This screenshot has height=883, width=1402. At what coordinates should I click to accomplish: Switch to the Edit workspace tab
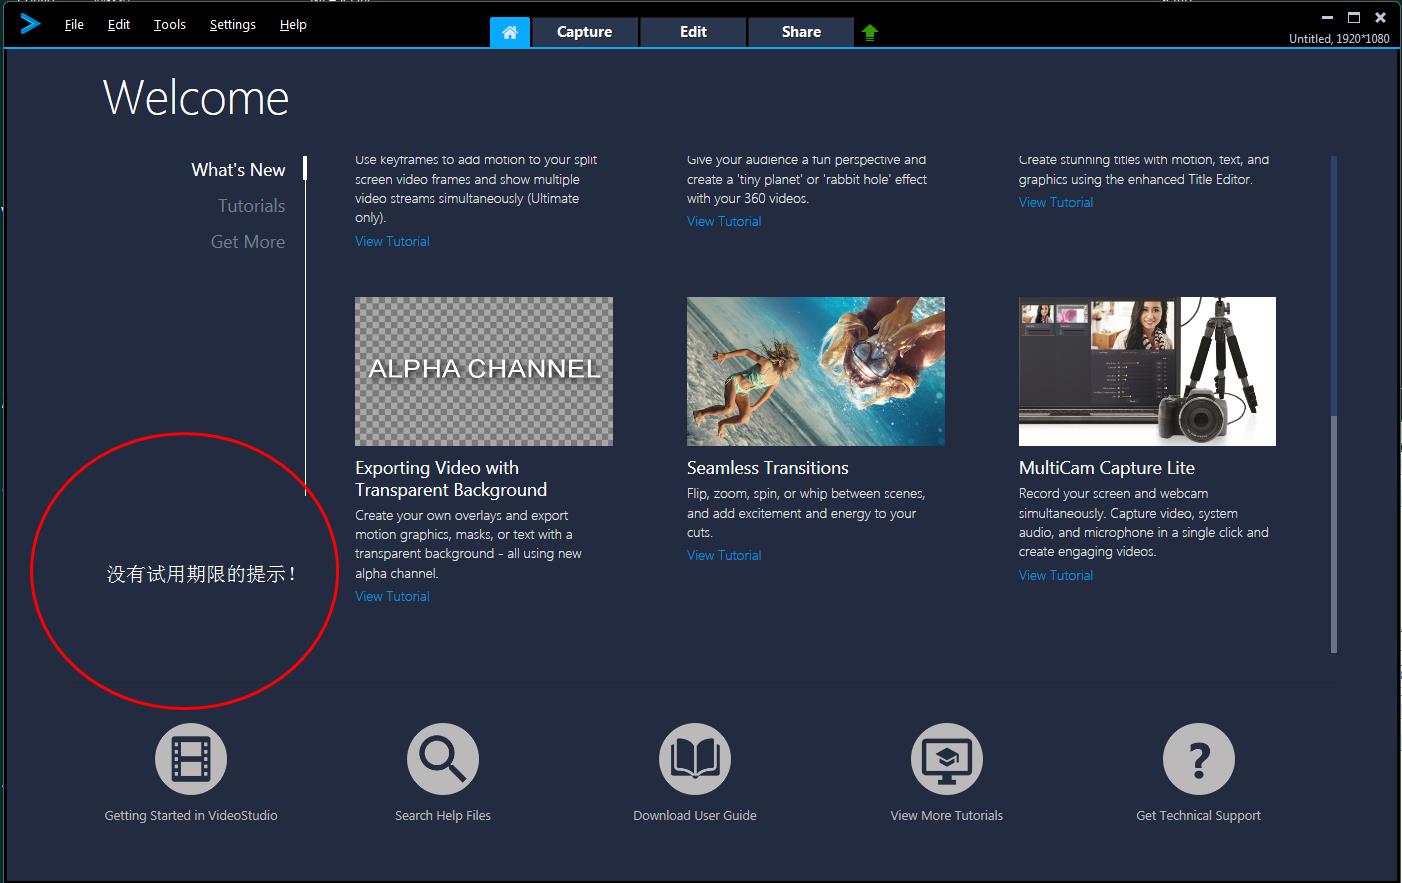click(x=693, y=32)
